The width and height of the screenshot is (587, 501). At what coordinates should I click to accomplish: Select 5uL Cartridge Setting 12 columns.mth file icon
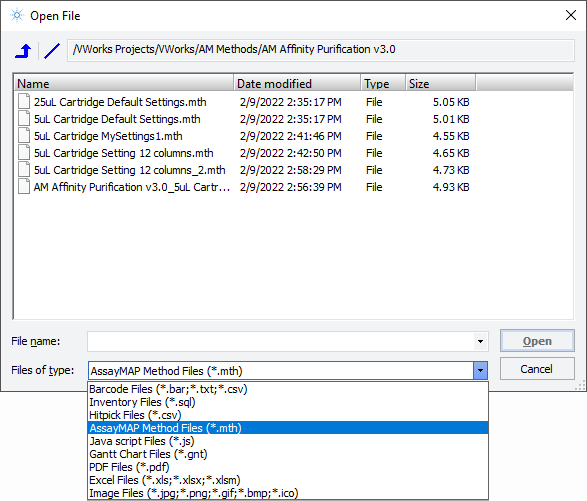tap(24, 153)
